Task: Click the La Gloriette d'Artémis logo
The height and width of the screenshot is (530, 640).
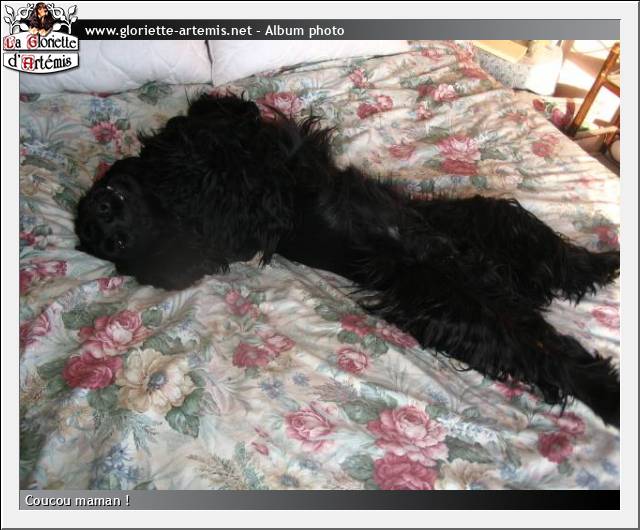Action: (x=40, y=38)
